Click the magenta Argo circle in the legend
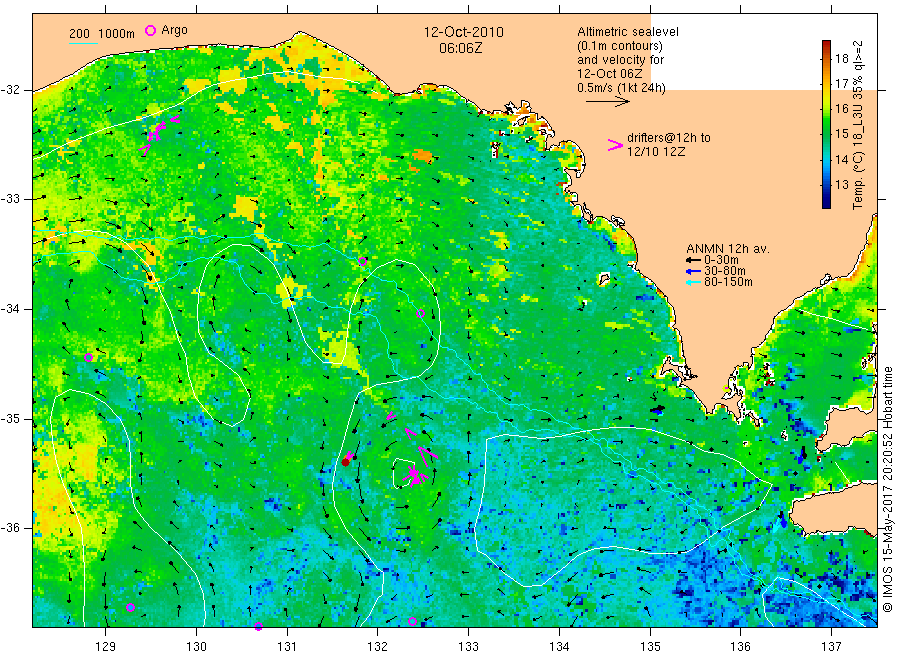900x660 pixels. coord(150,30)
